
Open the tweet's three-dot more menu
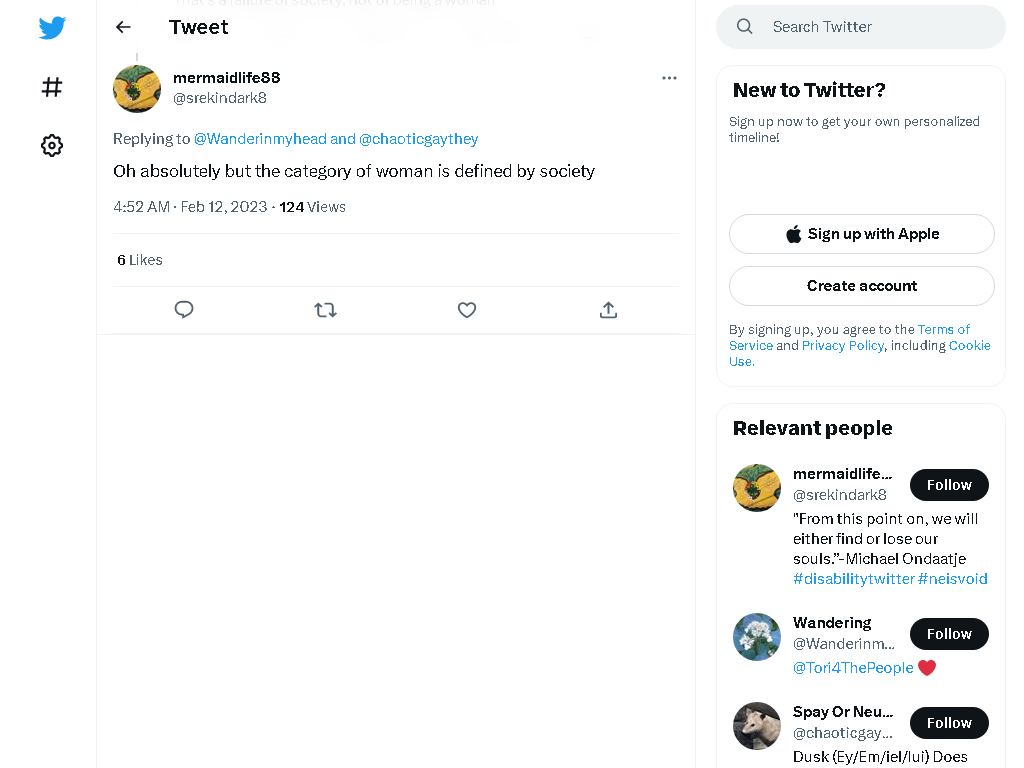tap(669, 78)
